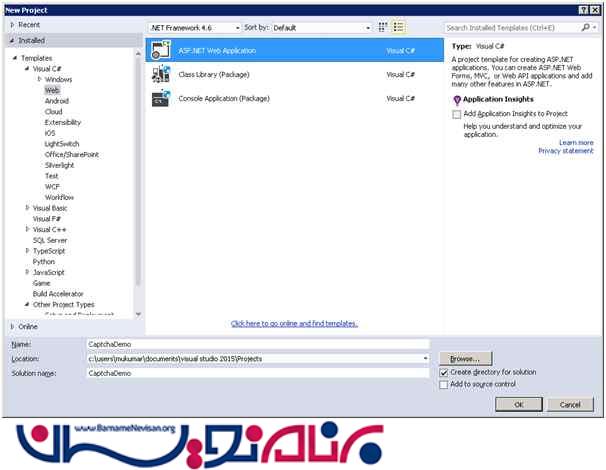
Task: Click the Solution name input field
Action: 258,373
